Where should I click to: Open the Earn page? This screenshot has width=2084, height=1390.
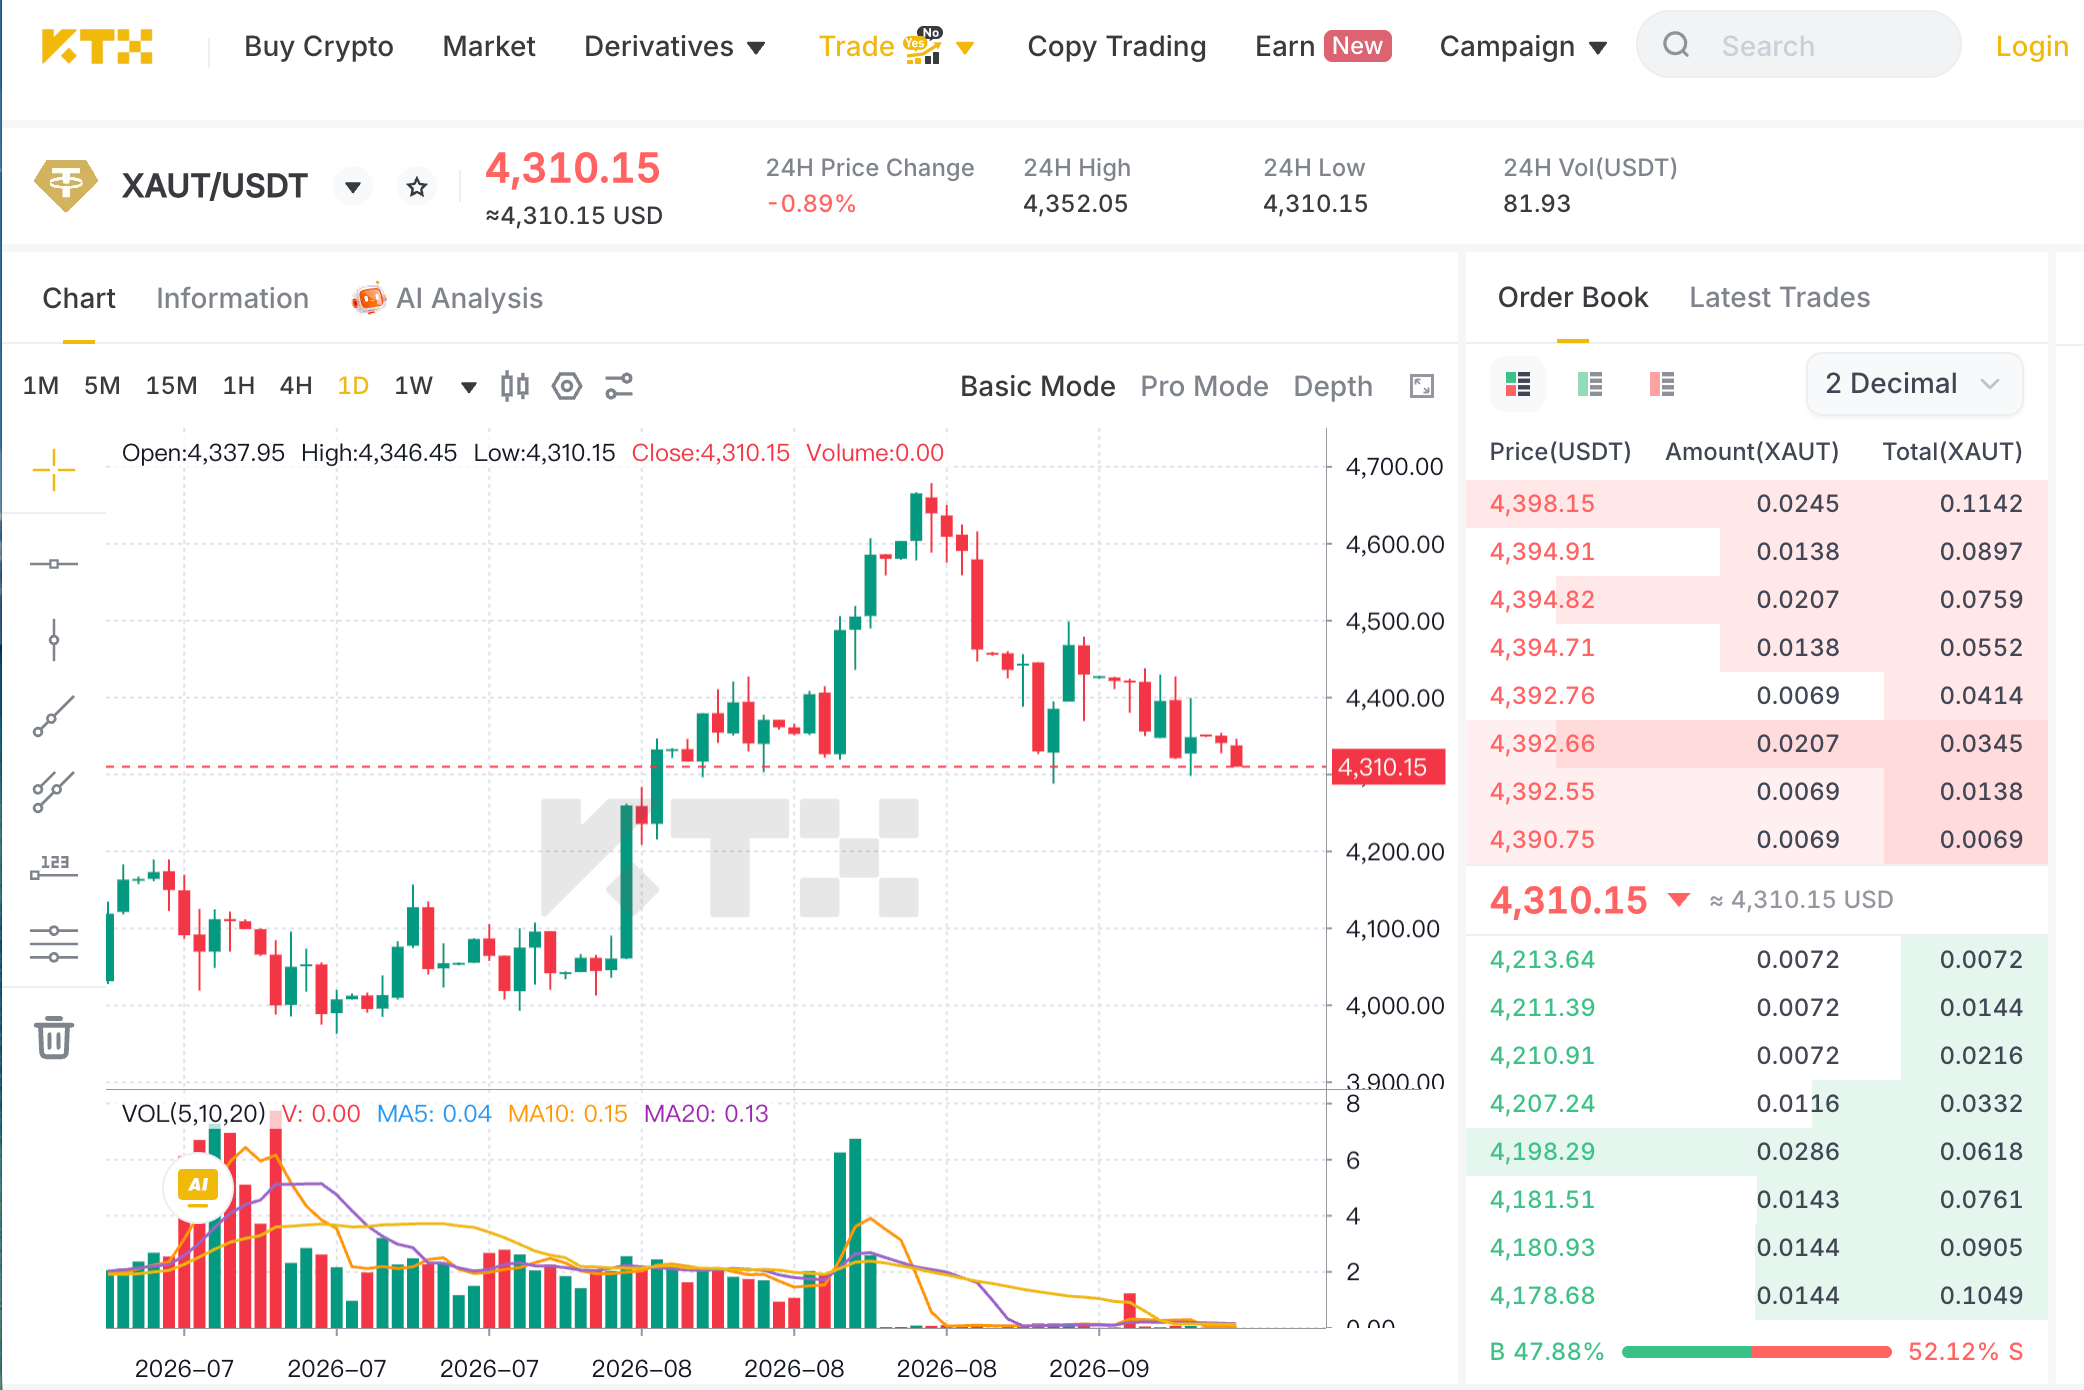click(1285, 46)
